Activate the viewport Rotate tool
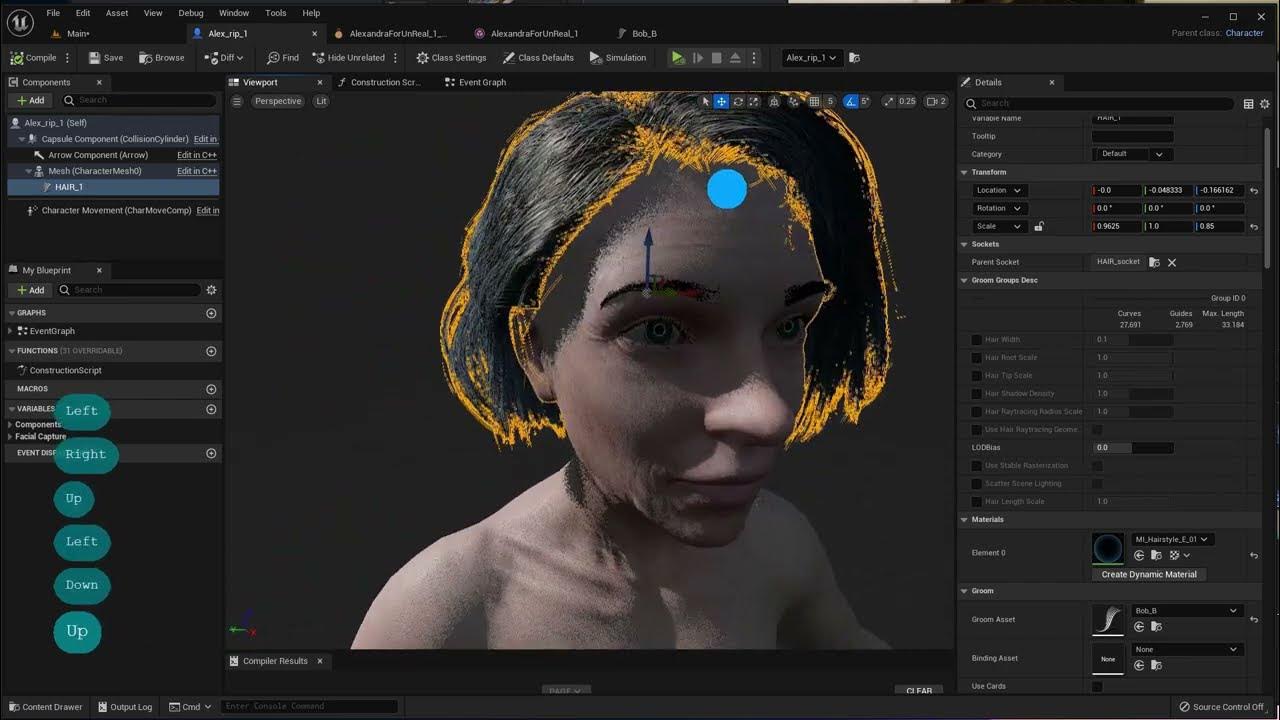 click(738, 101)
